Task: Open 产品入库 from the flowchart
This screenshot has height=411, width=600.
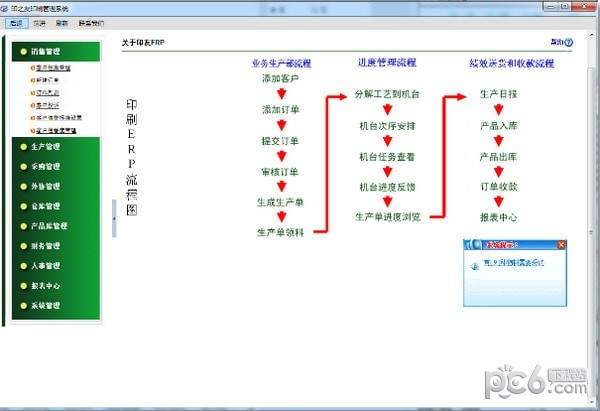Action: click(498, 125)
